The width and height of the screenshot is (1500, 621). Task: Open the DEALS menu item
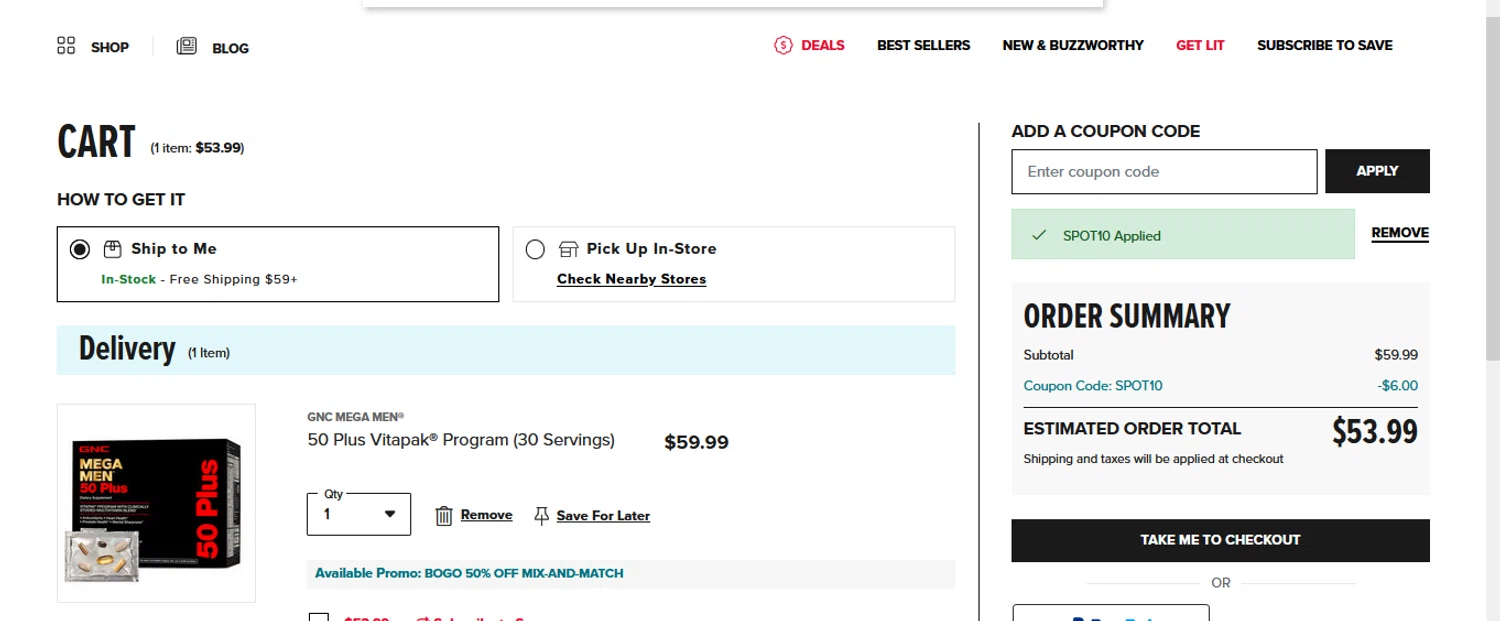tap(823, 45)
